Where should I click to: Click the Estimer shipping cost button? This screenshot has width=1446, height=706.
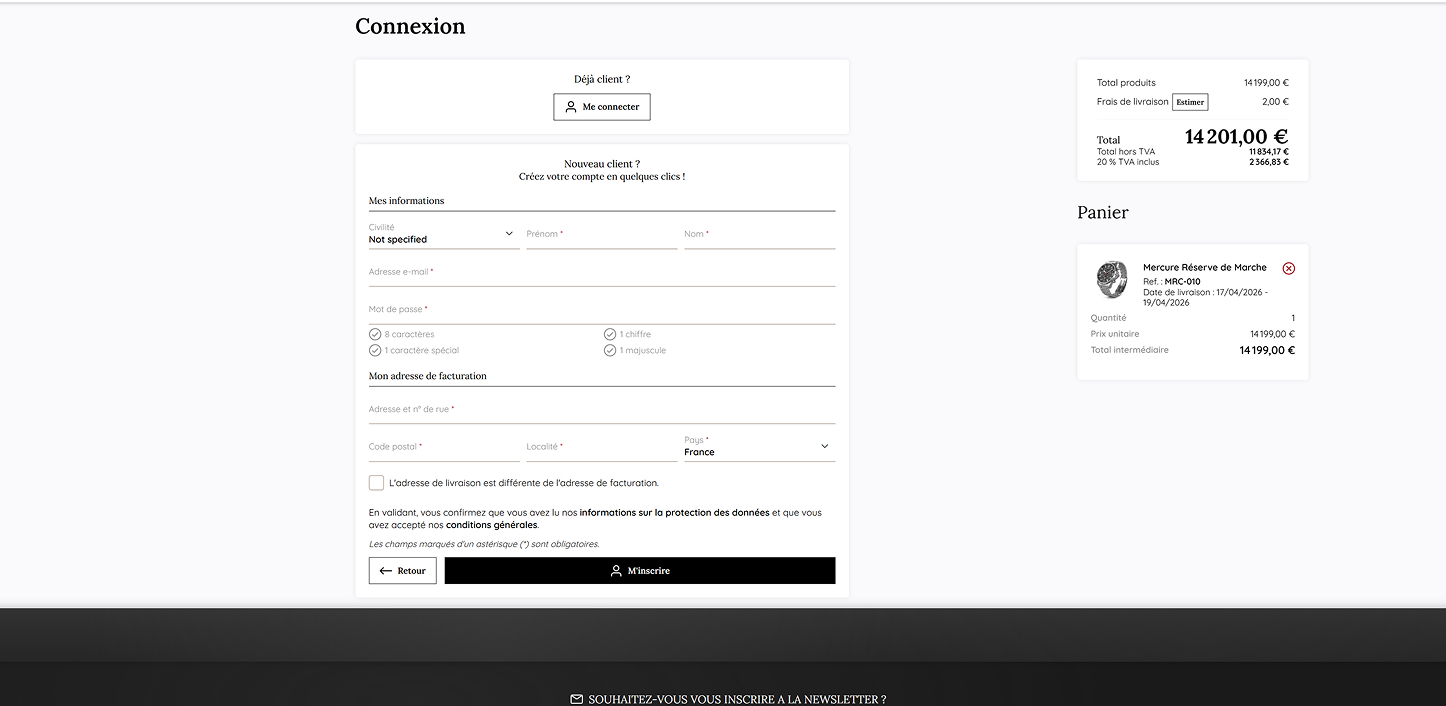point(1189,101)
